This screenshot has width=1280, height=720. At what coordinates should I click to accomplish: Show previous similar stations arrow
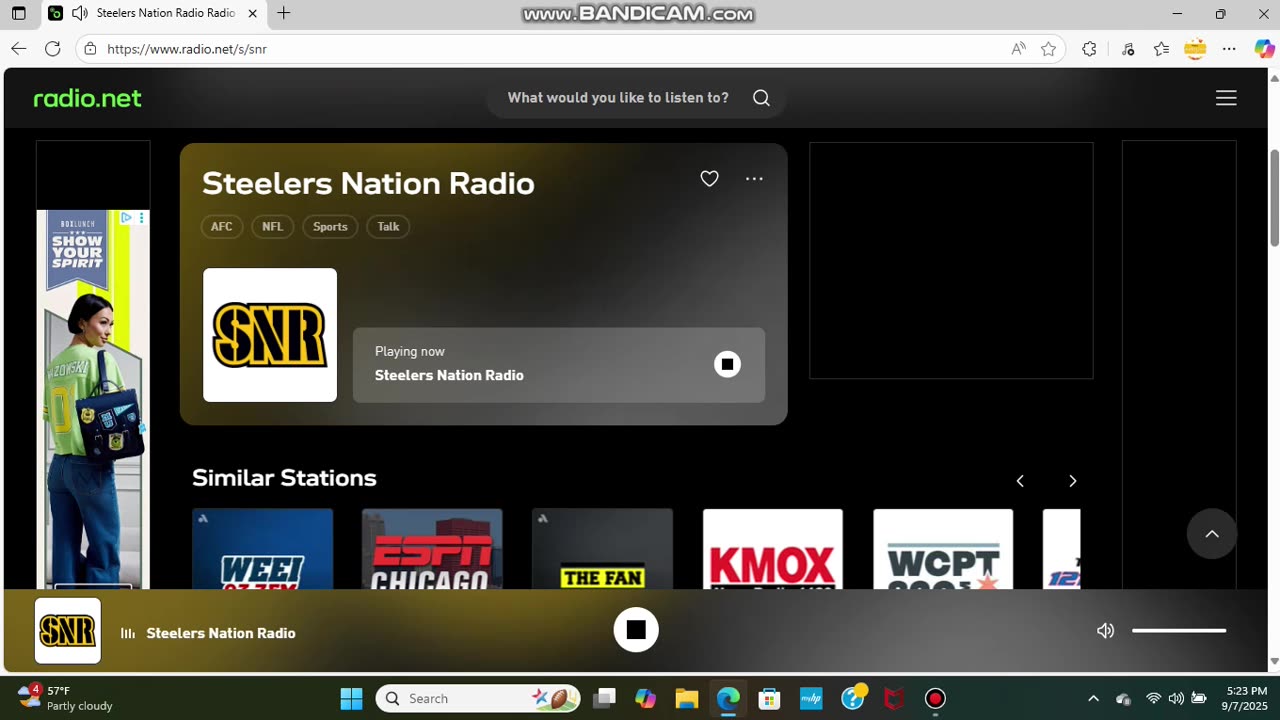[x=1020, y=481]
